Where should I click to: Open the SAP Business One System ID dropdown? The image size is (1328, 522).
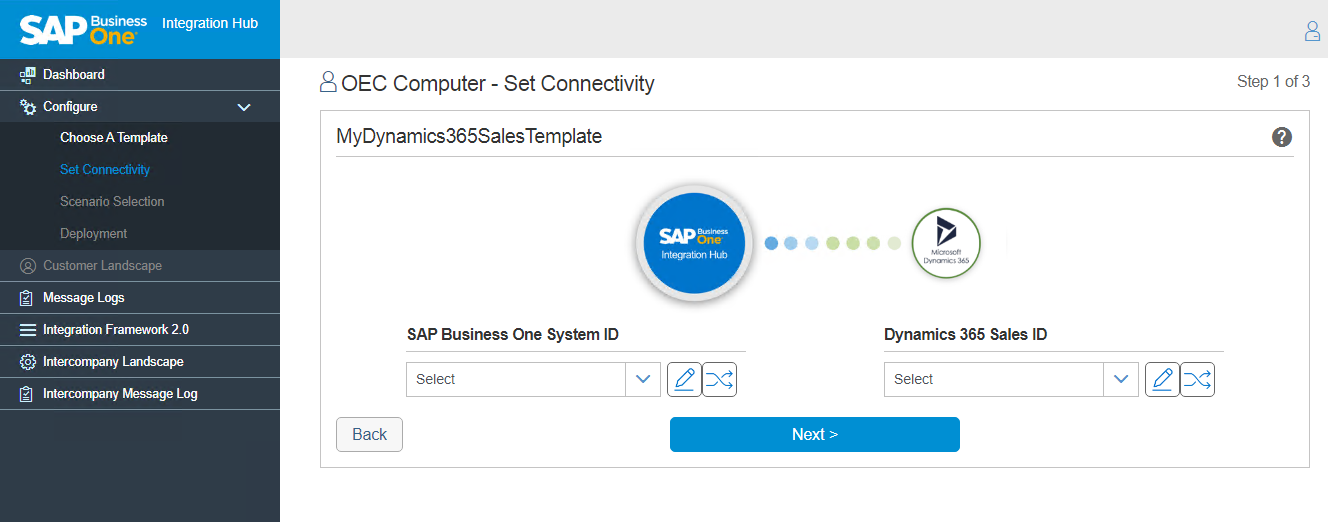[x=643, y=379]
